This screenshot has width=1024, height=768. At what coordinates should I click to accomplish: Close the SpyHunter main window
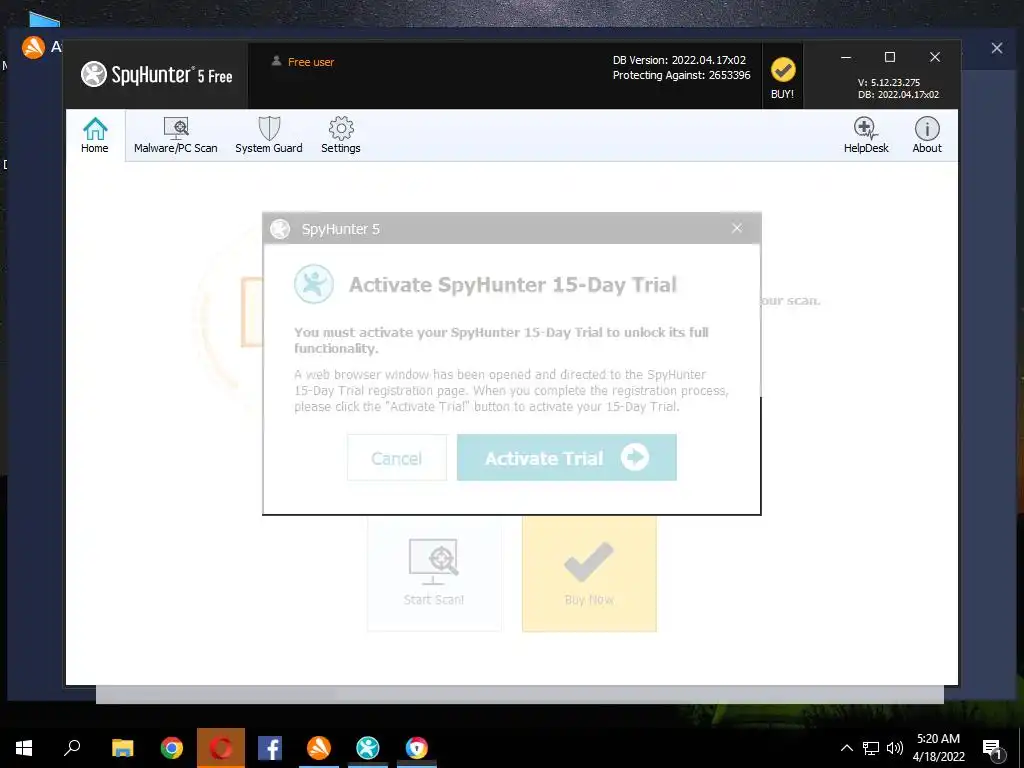[x=935, y=57]
